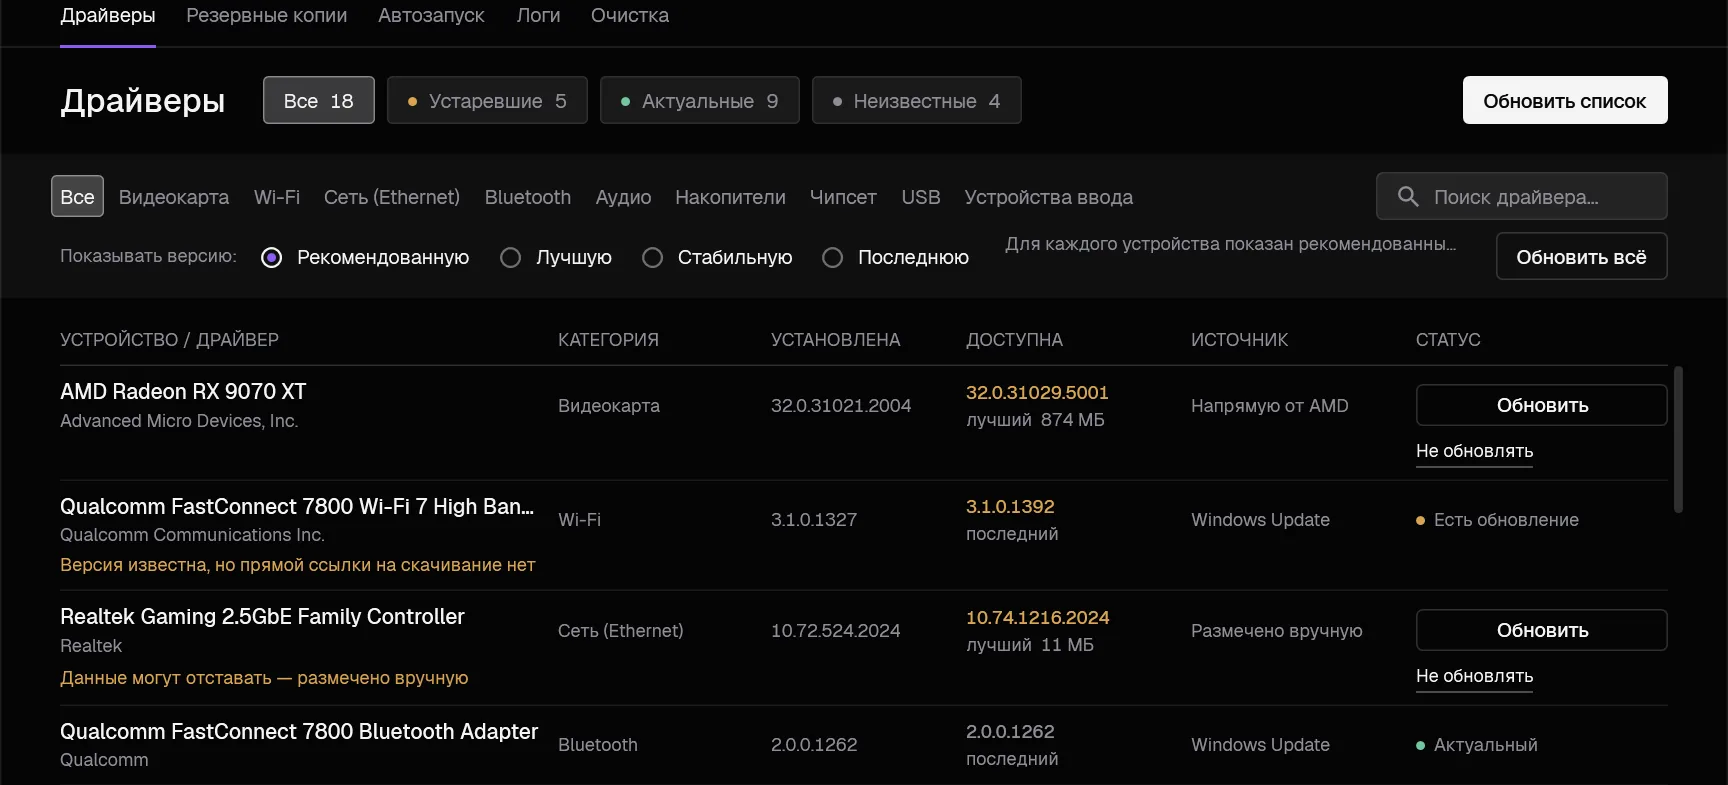
Task: Filter category by Аудио
Action: coord(623,197)
